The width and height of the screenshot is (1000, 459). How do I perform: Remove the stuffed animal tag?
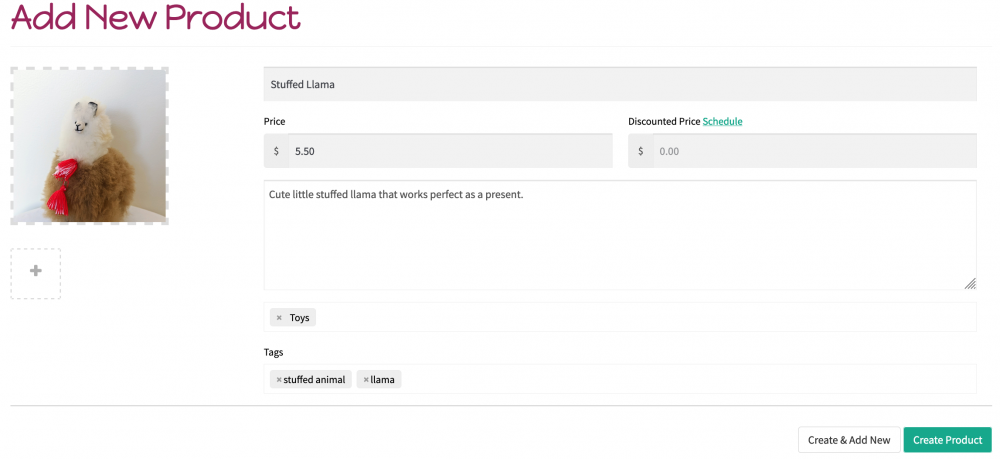pyautogui.click(x=279, y=380)
